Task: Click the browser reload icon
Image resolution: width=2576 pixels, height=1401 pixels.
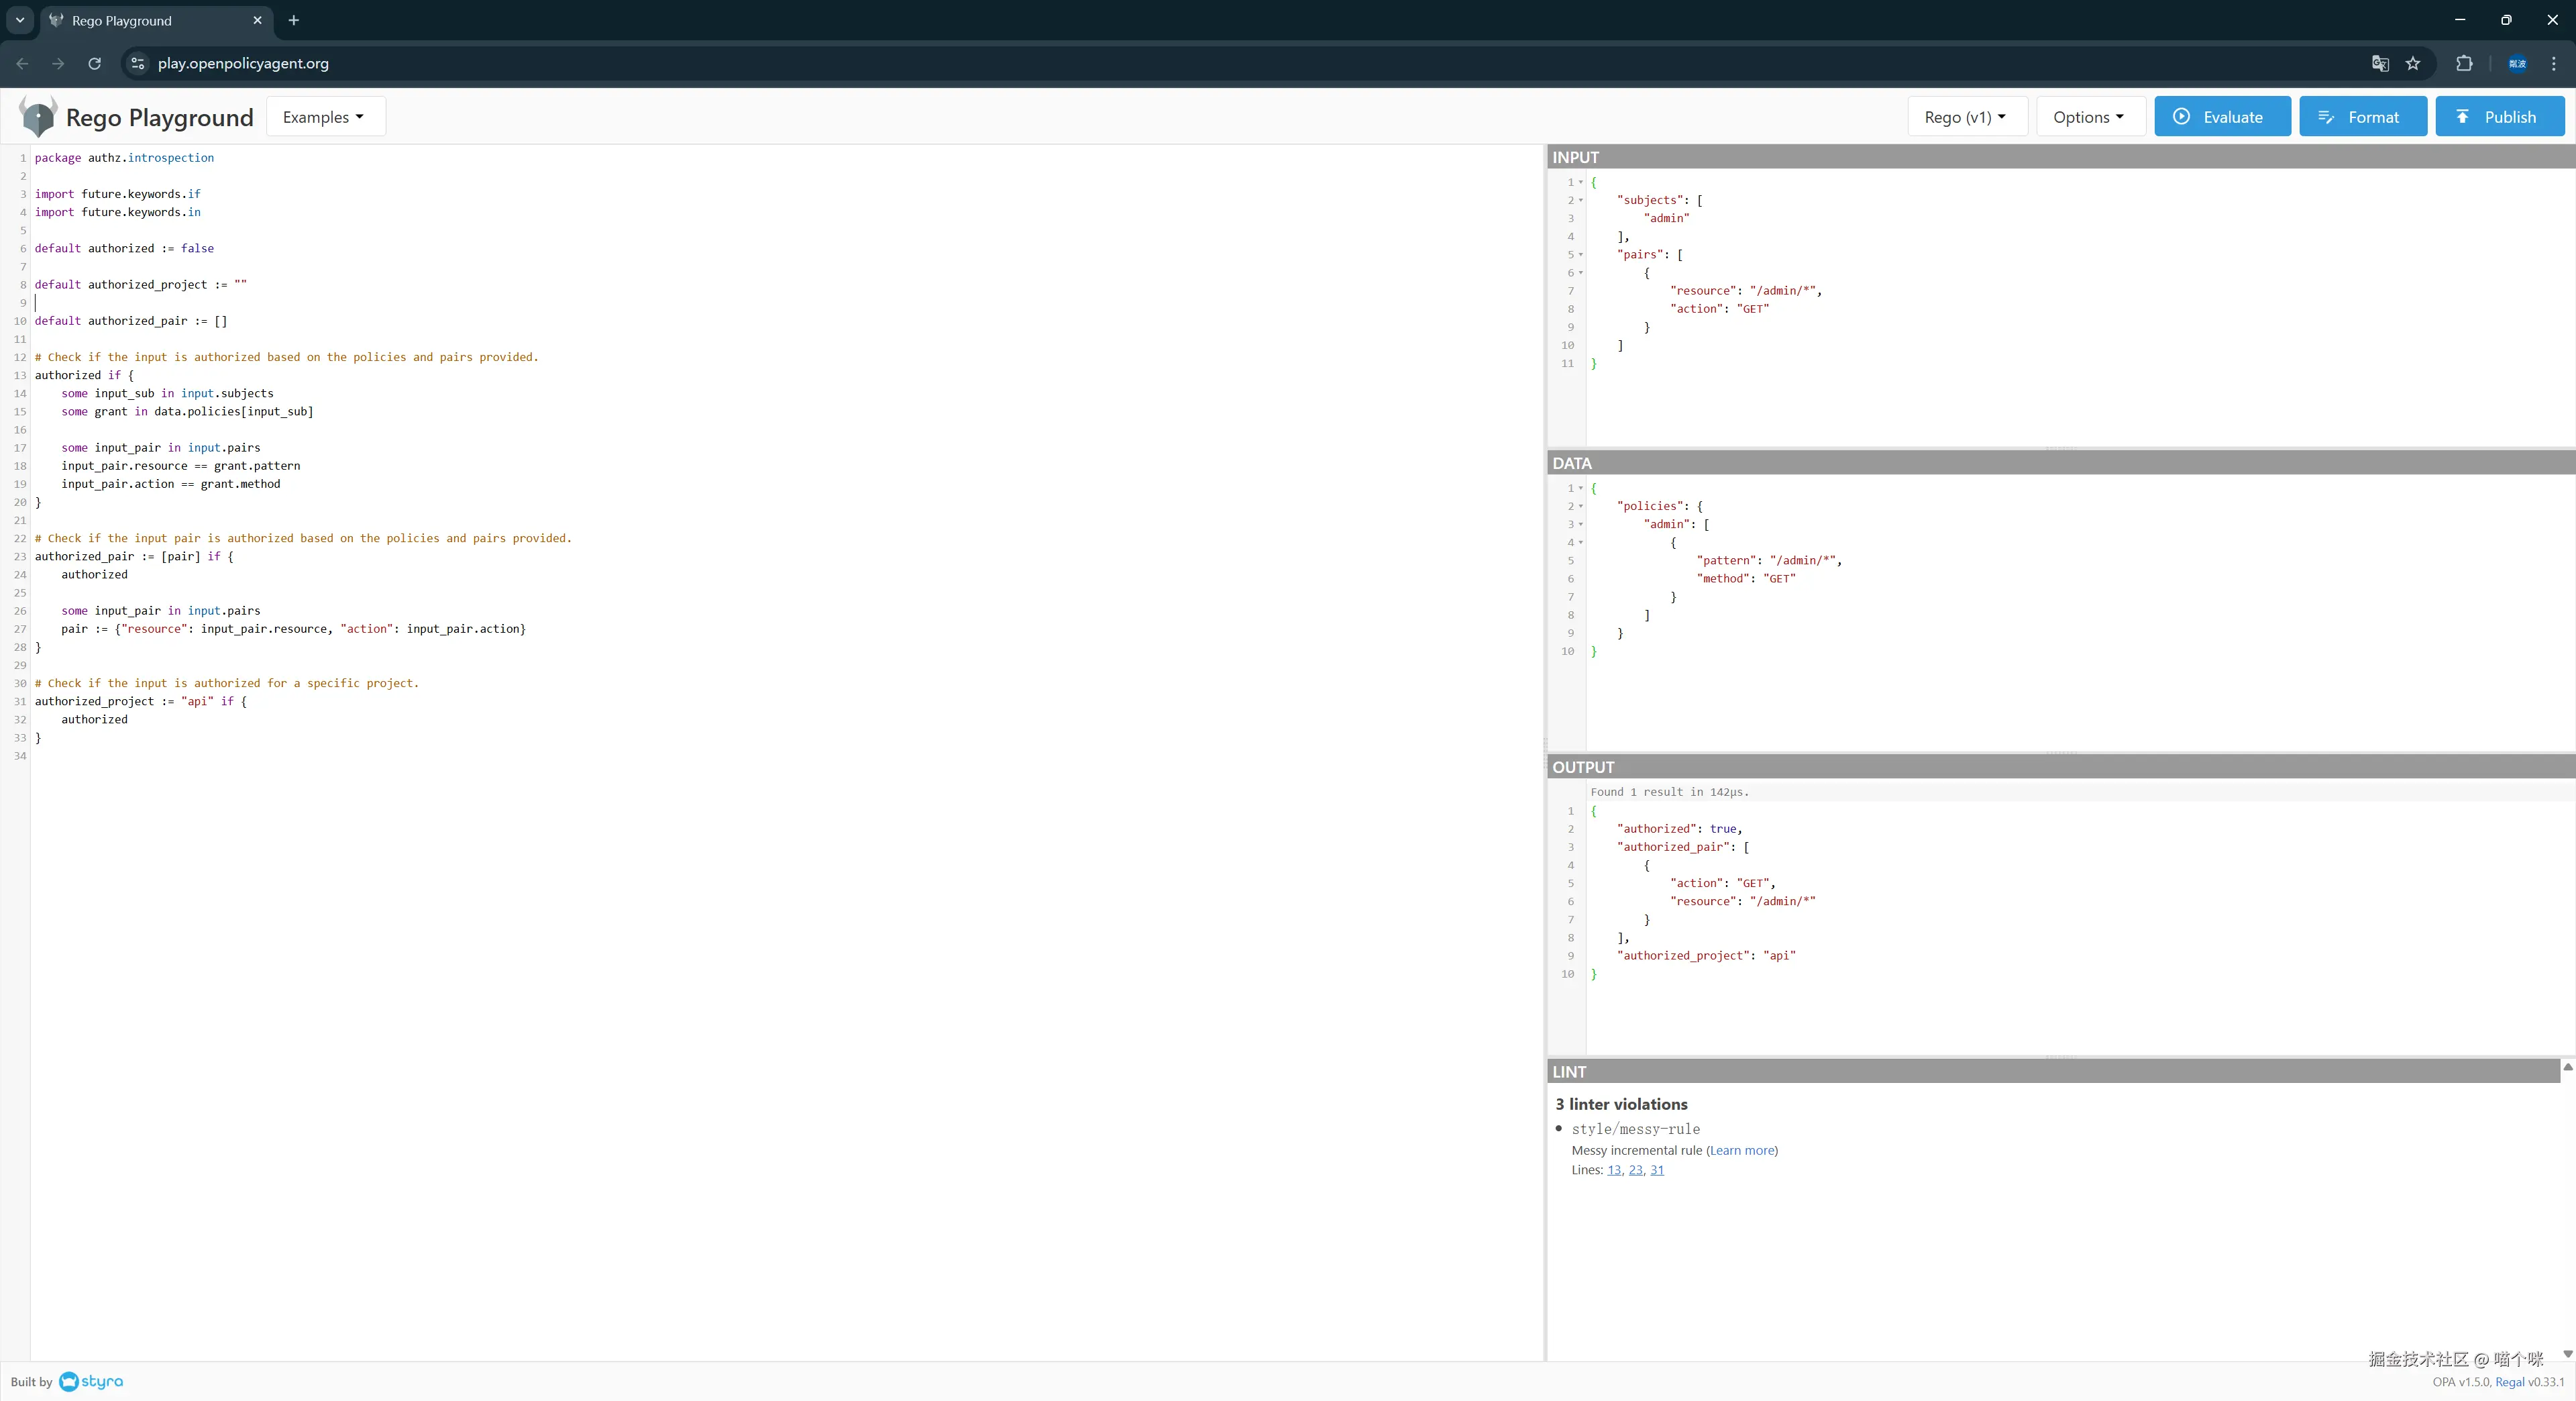Action: point(94,63)
